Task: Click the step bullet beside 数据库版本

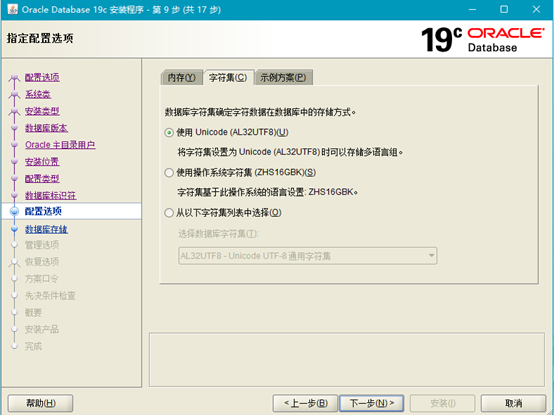Action: (x=14, y=128)
